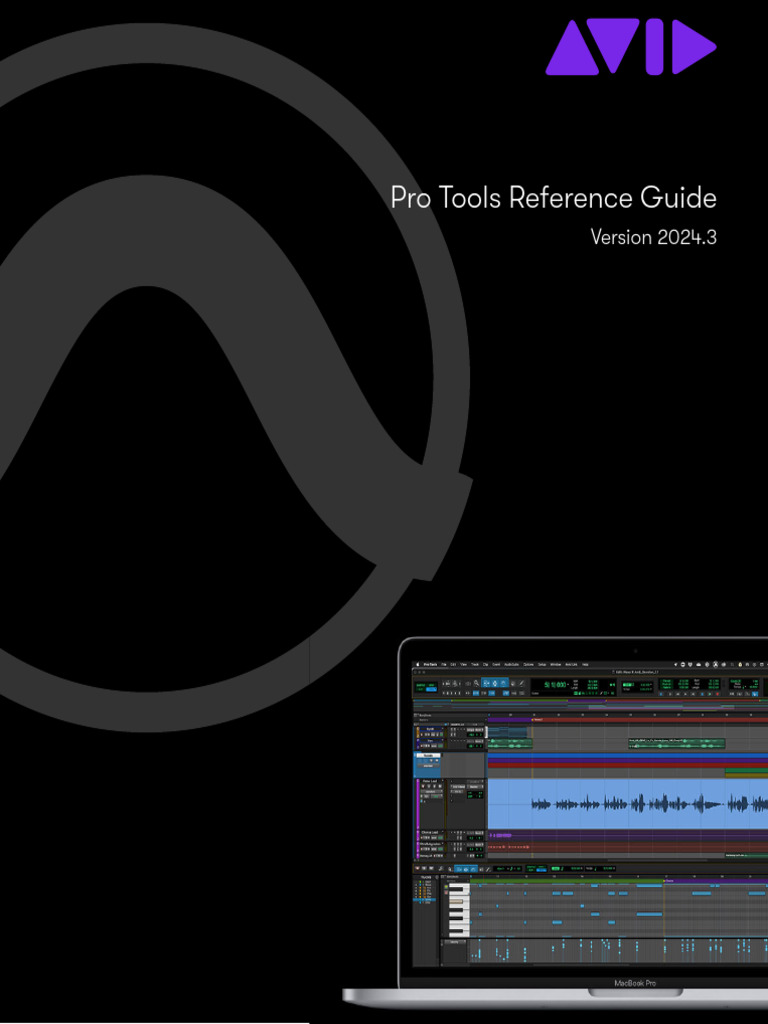The image size is (768, 1024).
Task: Open the Window menu
Action: tap(555, 663)
